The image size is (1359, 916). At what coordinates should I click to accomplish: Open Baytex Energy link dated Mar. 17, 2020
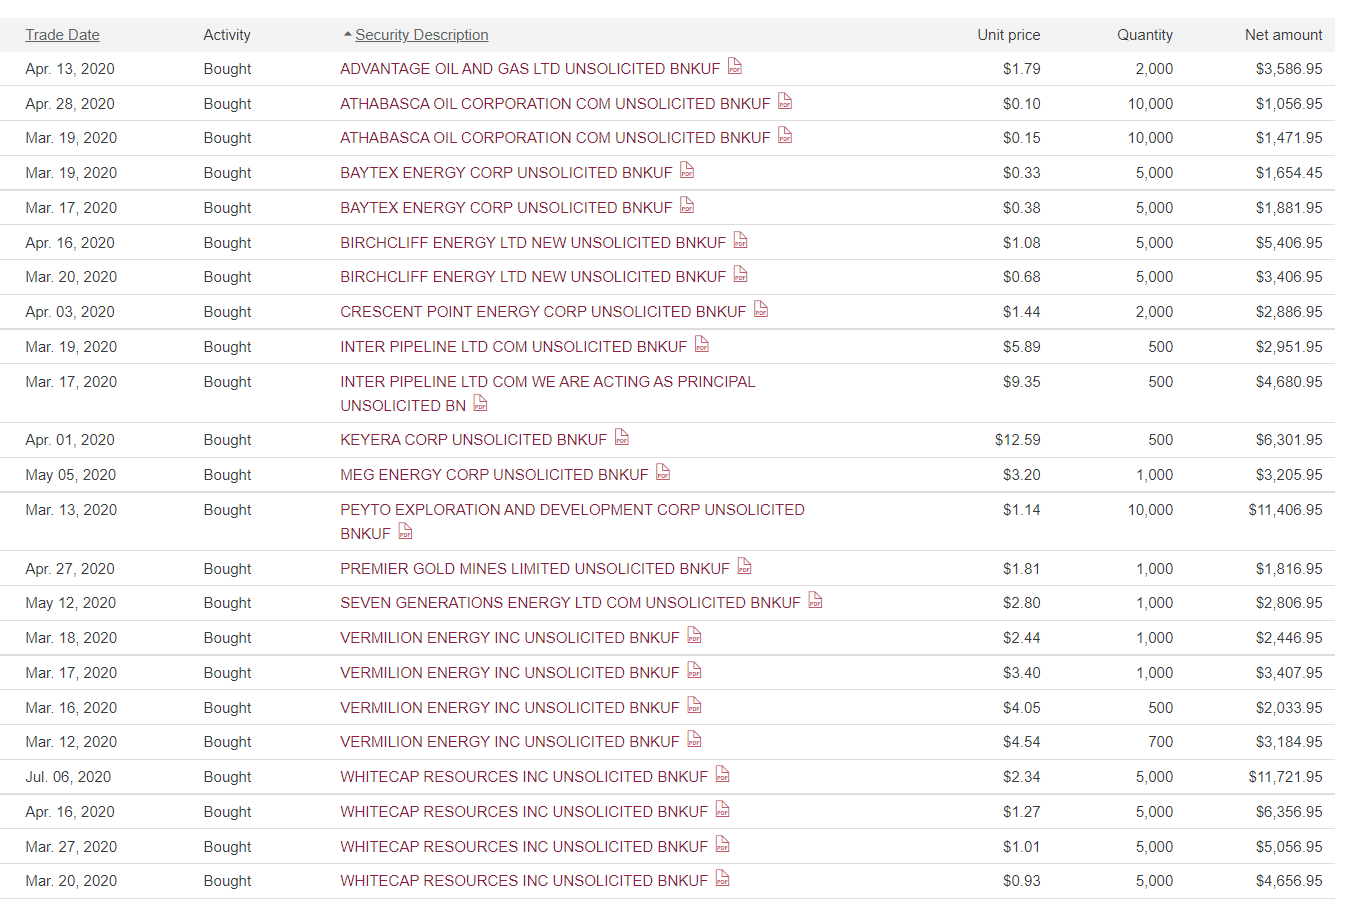pyautogui.click(x=506, y=208)
